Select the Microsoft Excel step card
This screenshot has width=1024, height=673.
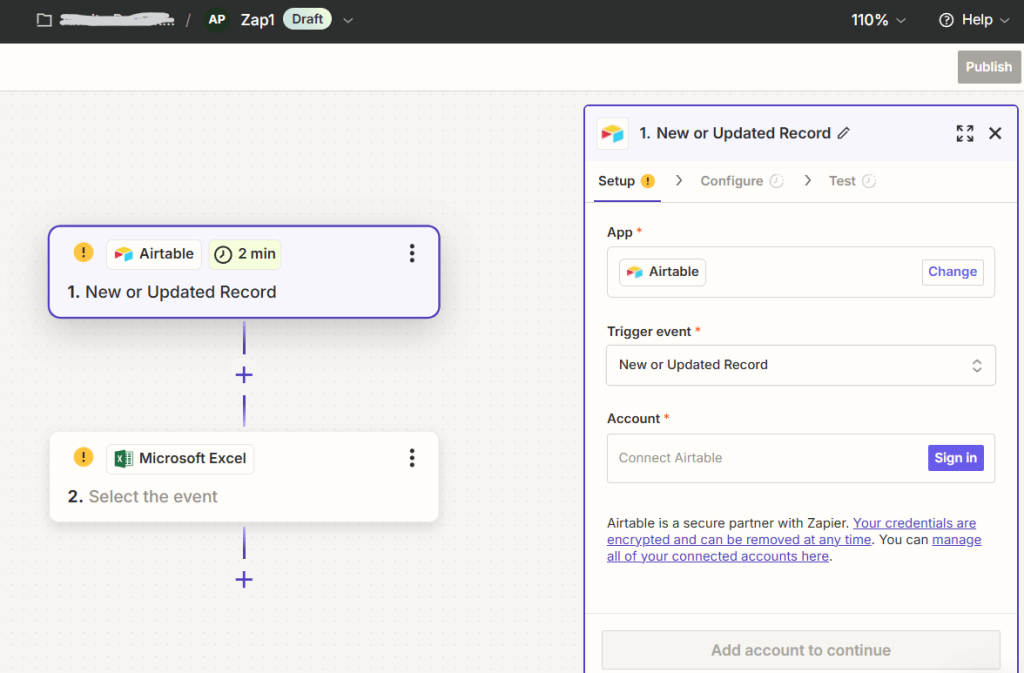click(244, 477)
